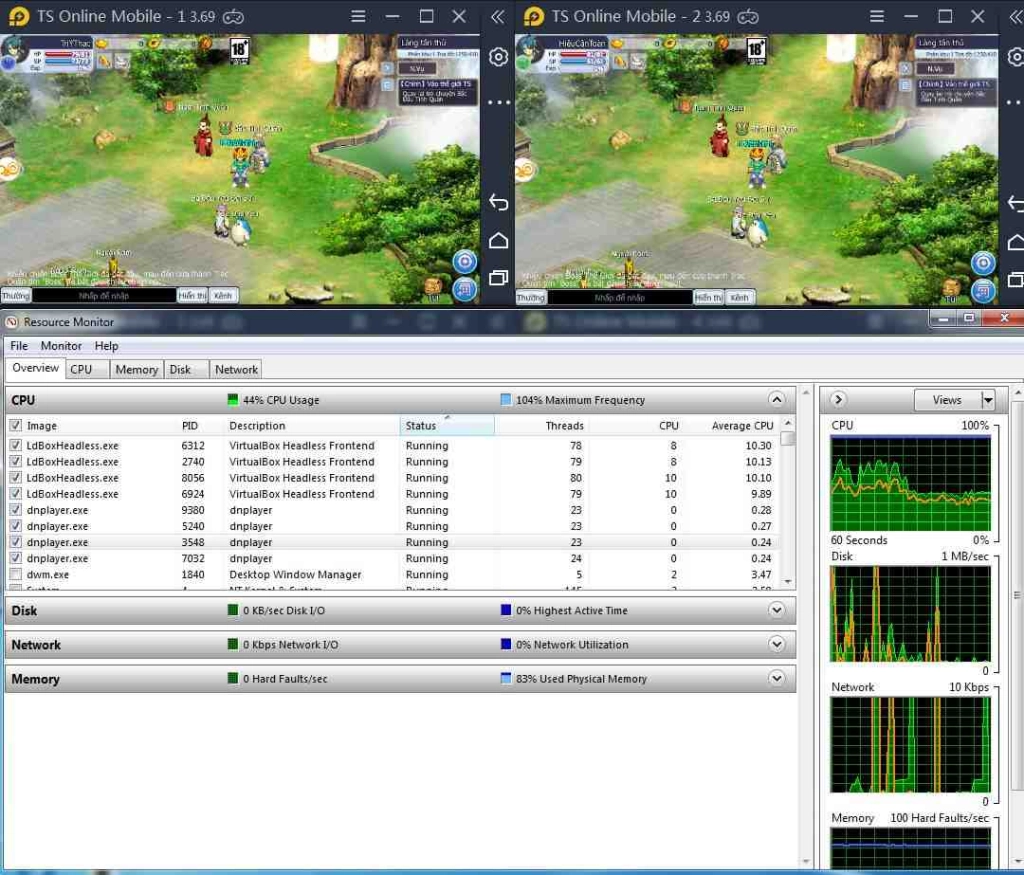This screenshot has width=1024, height=875.
Task: Open settings gear in emulator 1 sidebar
Action: click(x=498, y=57)
